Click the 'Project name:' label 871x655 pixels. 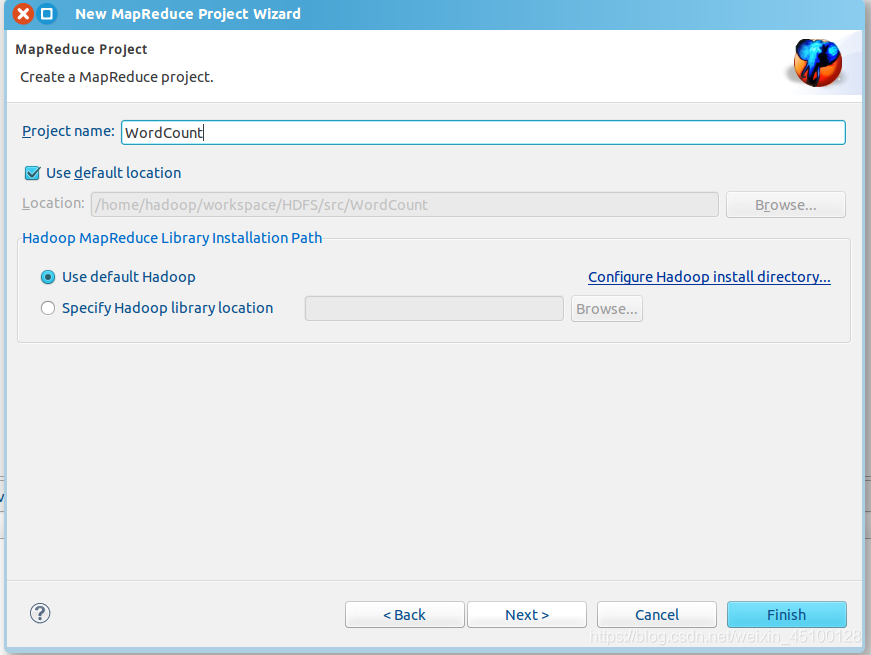click(68, 131)
